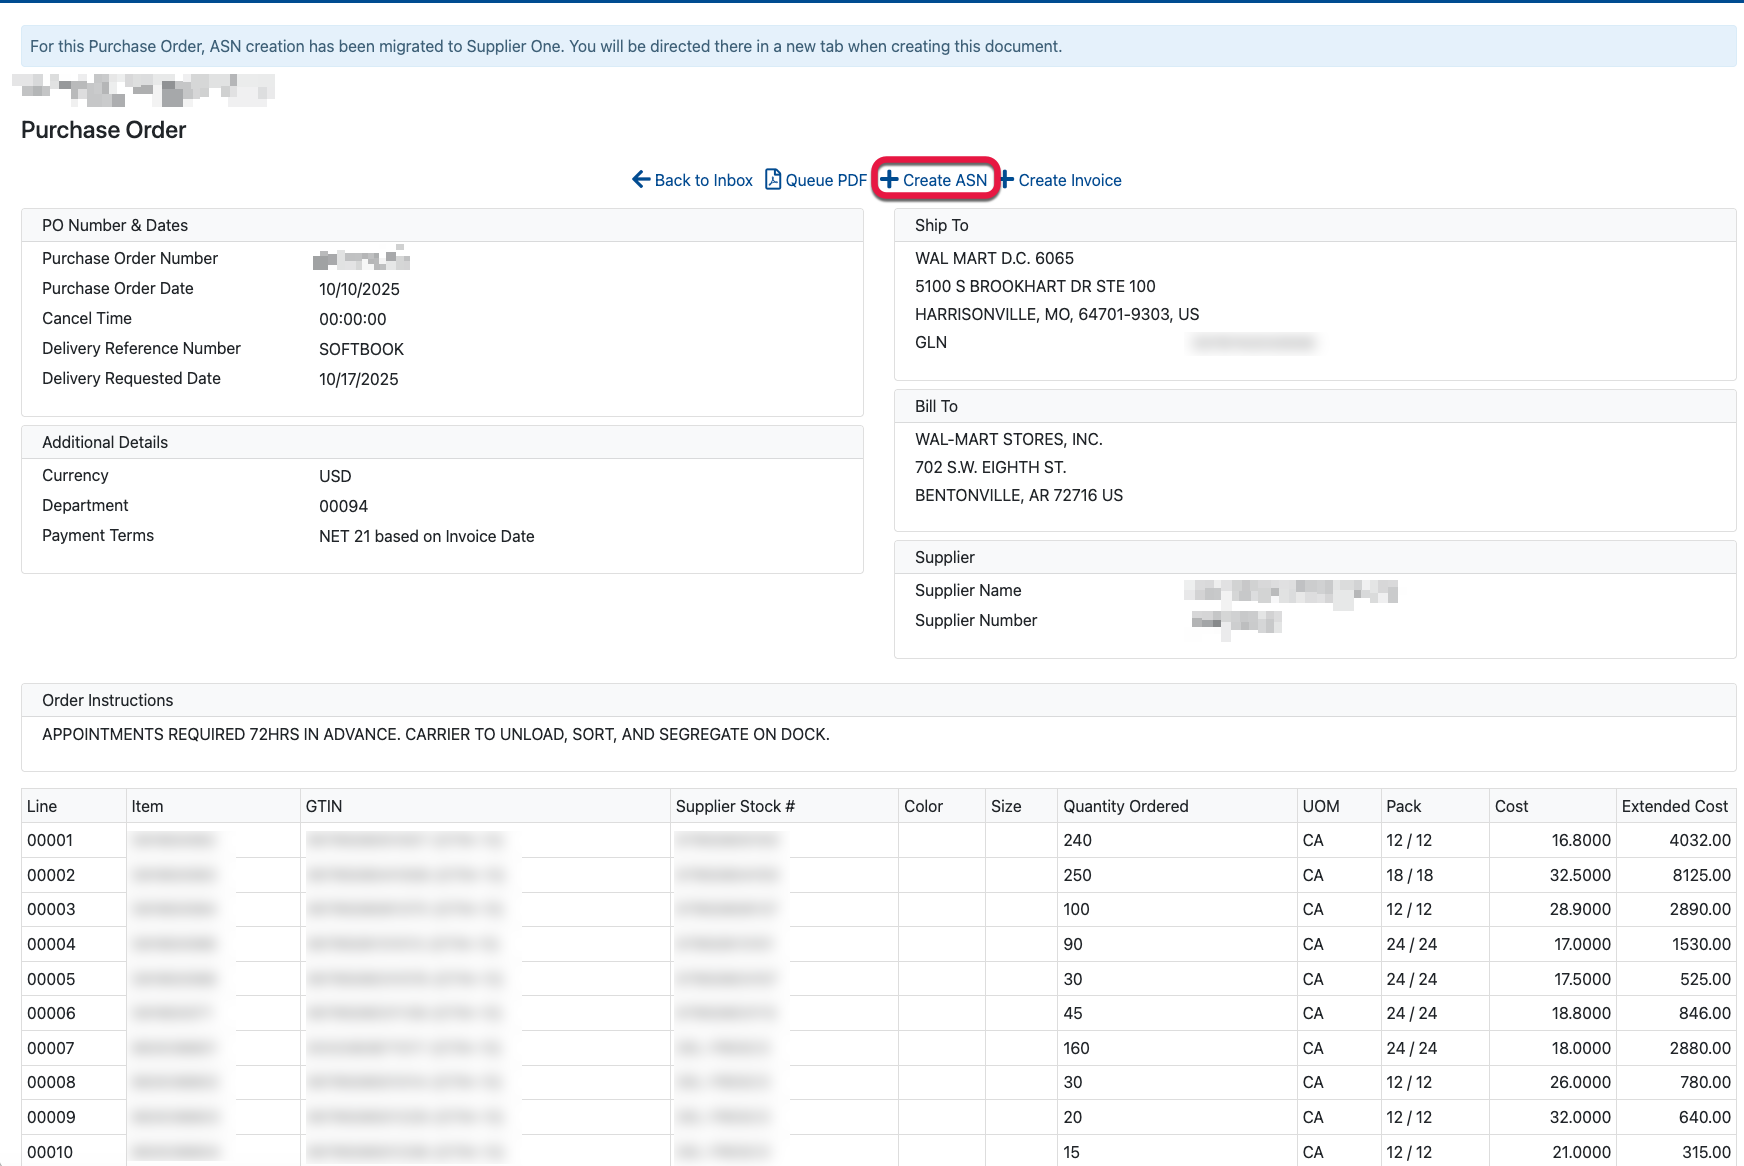The height and width of the screenshot is (1166, 1744).
Task: Click the GTIN column header
Action: click(x=324, y=806)
